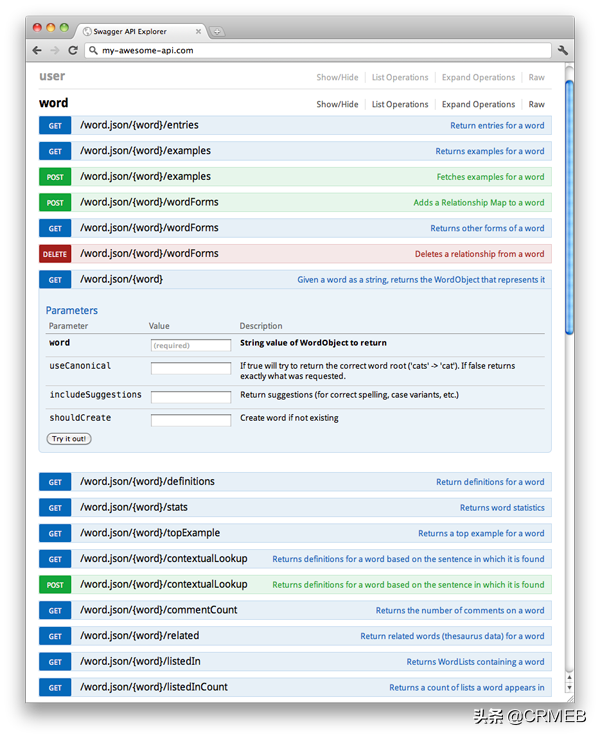Click the required word value field
Image resolution: width=600 pixels, height=738 pixels.
coord(191,345)
